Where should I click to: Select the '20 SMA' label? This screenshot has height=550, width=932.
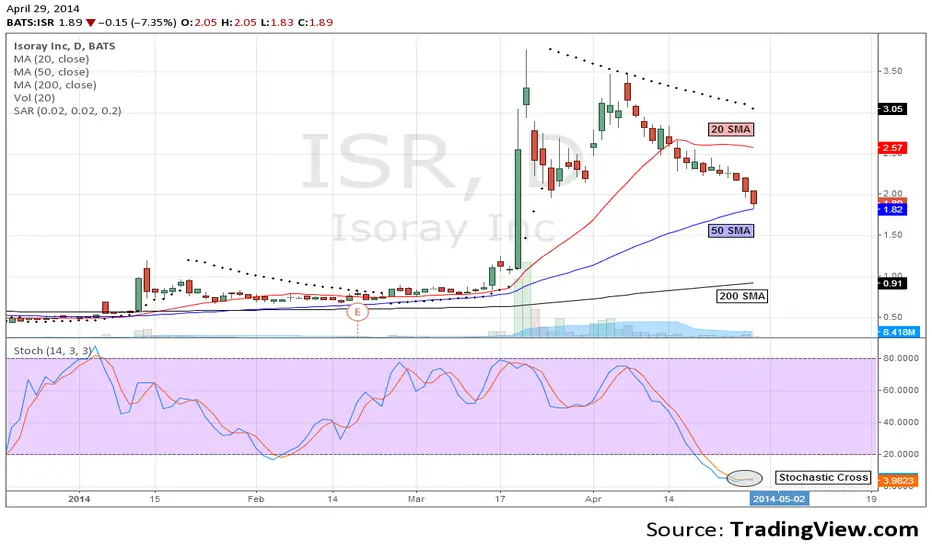tap(731, 129)
